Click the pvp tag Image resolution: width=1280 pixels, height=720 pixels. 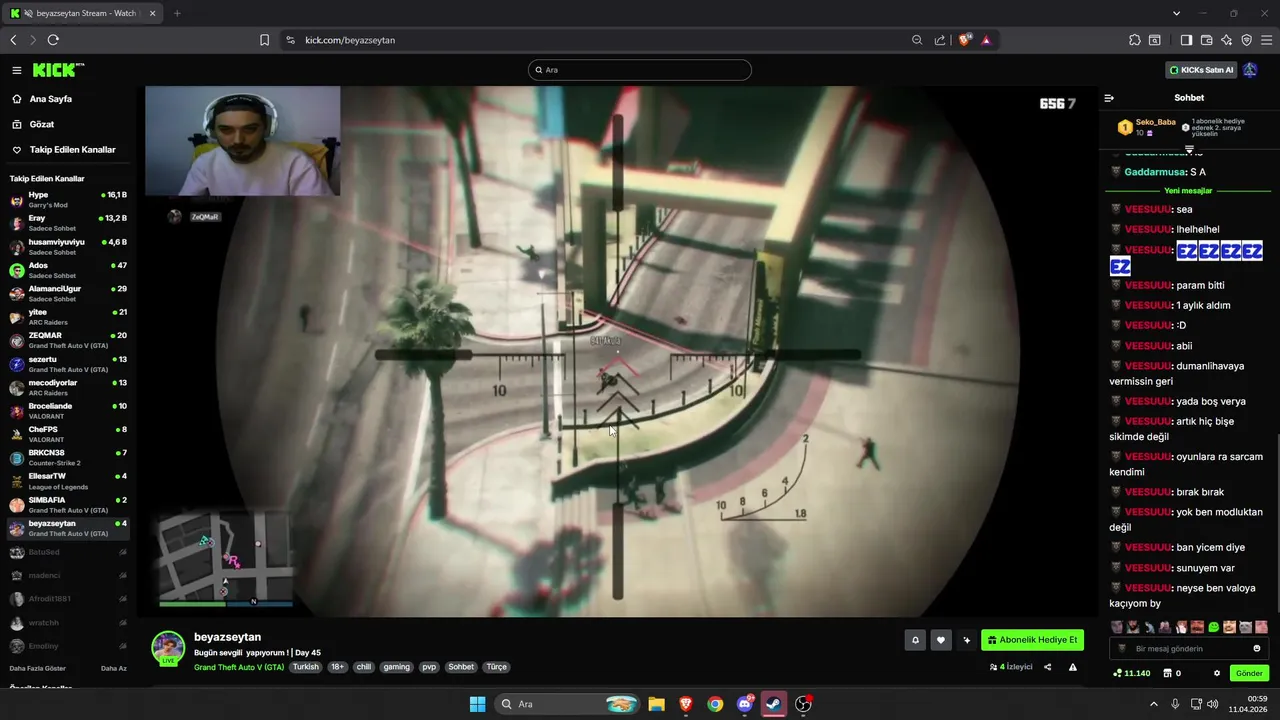pos(429,667)
